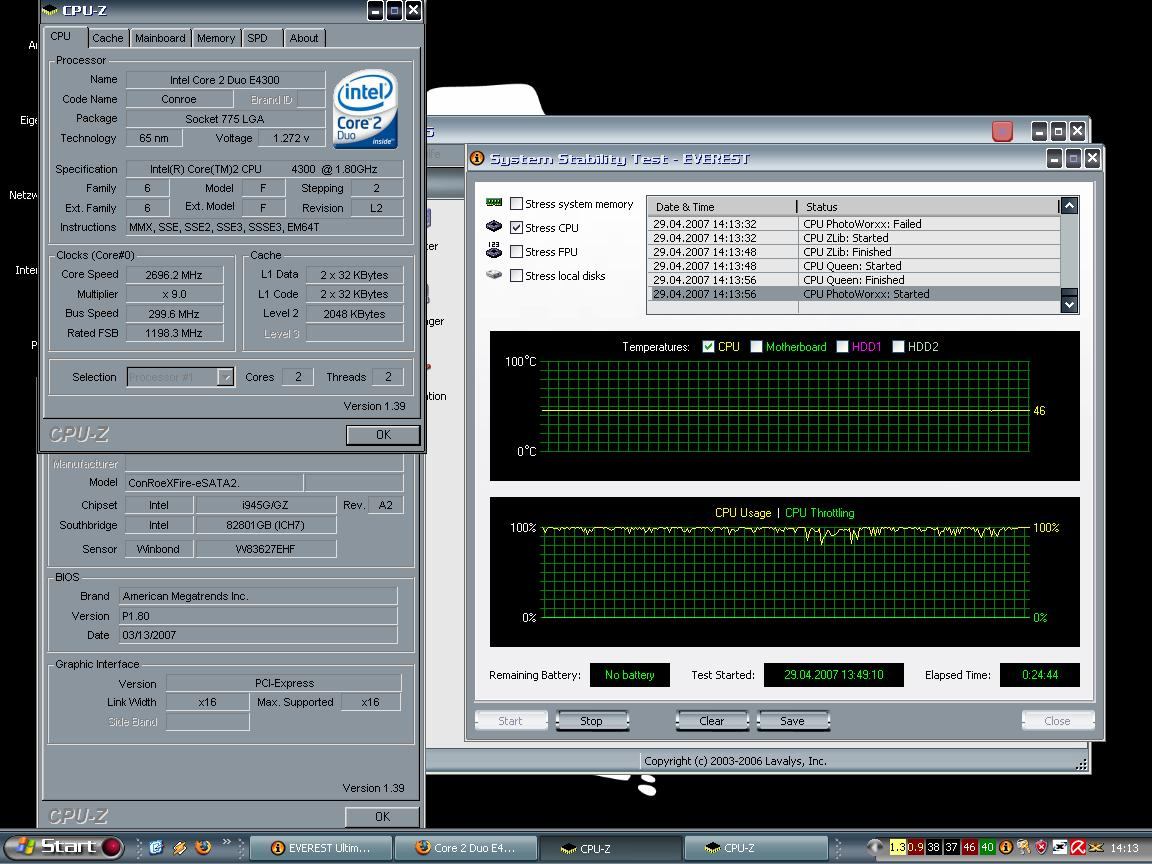Uncheck the Stress CPU checkbox

click(x=516, y=228)
